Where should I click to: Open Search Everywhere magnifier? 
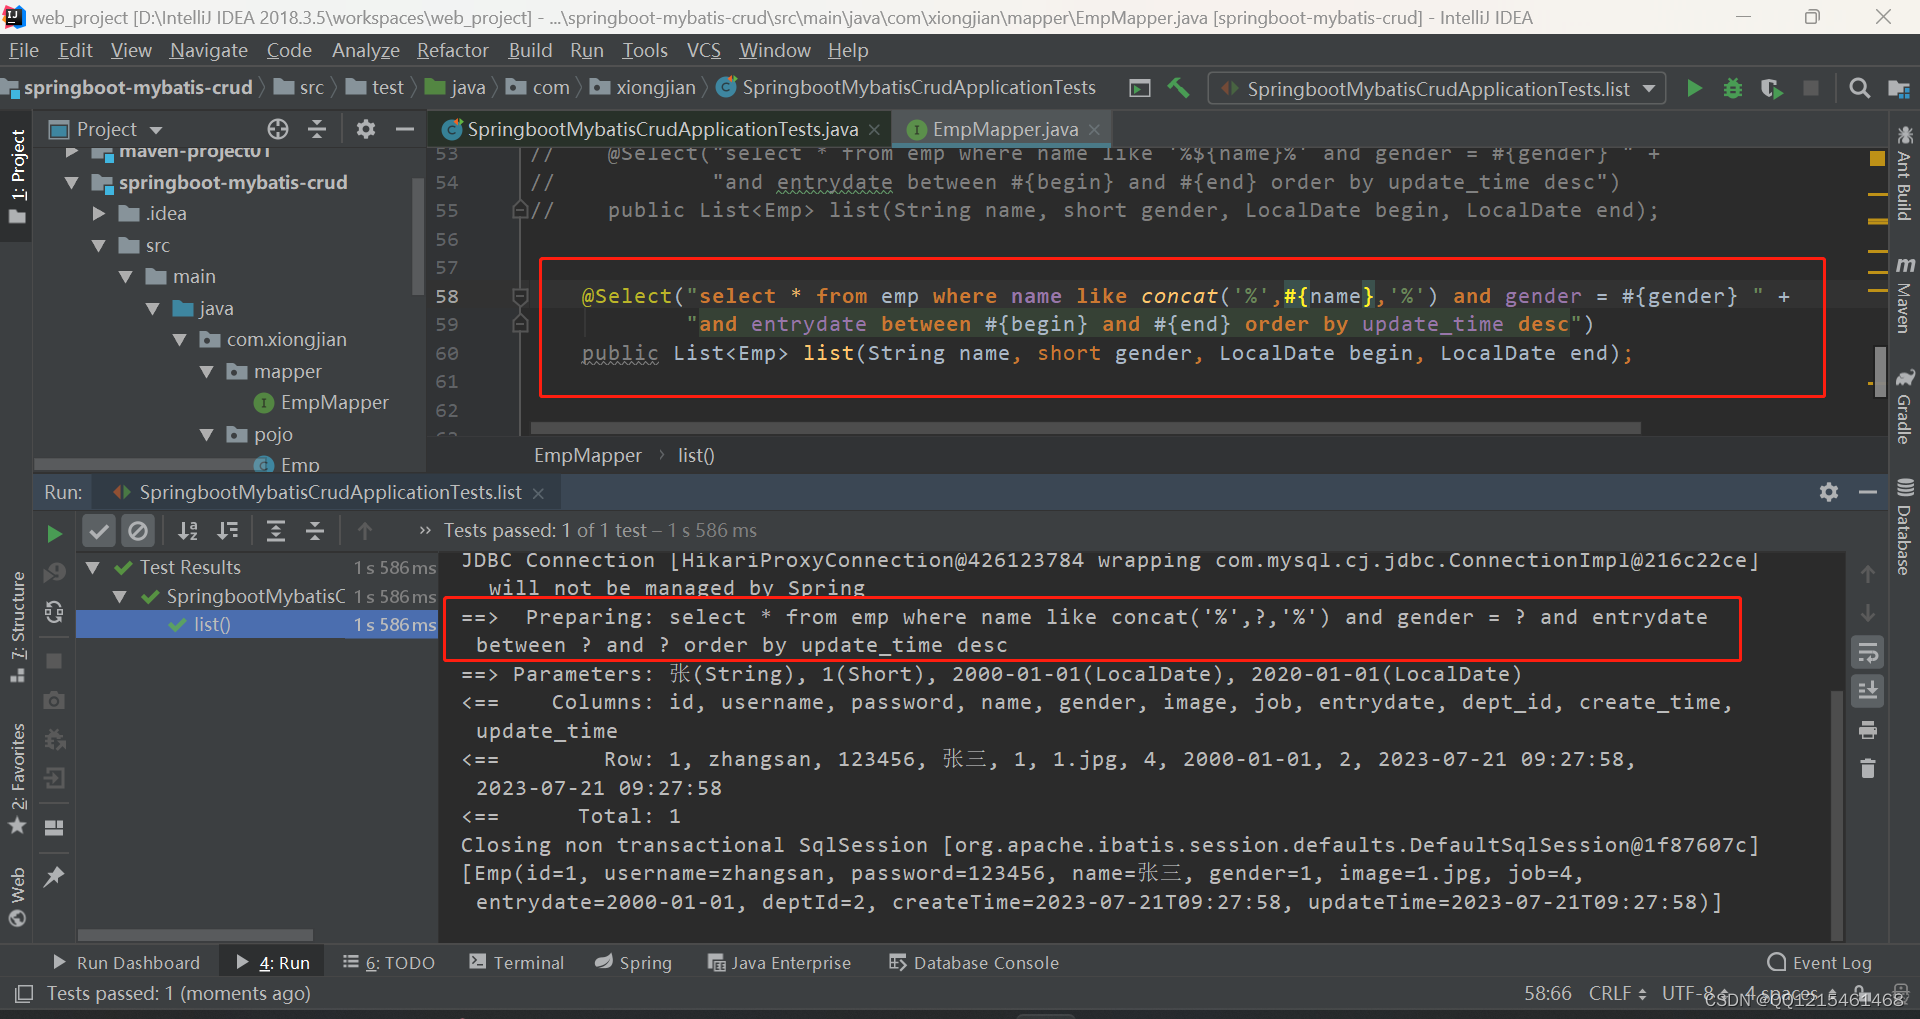(1859, 89)
